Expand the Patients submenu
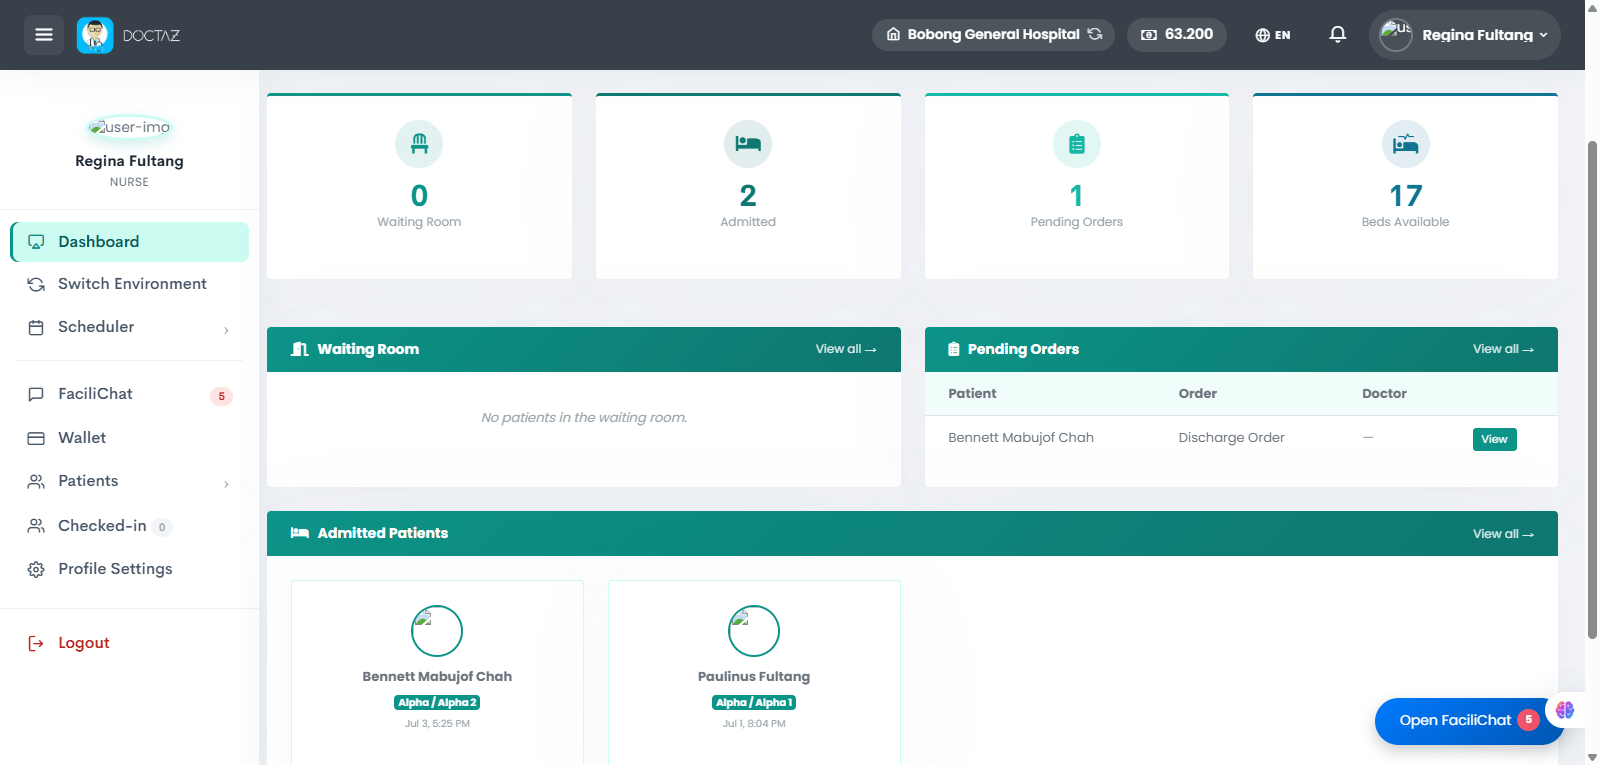 point(129,481)
